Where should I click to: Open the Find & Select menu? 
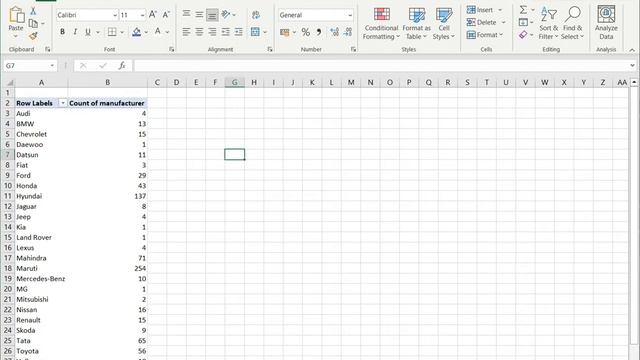[x=572, y=23]
